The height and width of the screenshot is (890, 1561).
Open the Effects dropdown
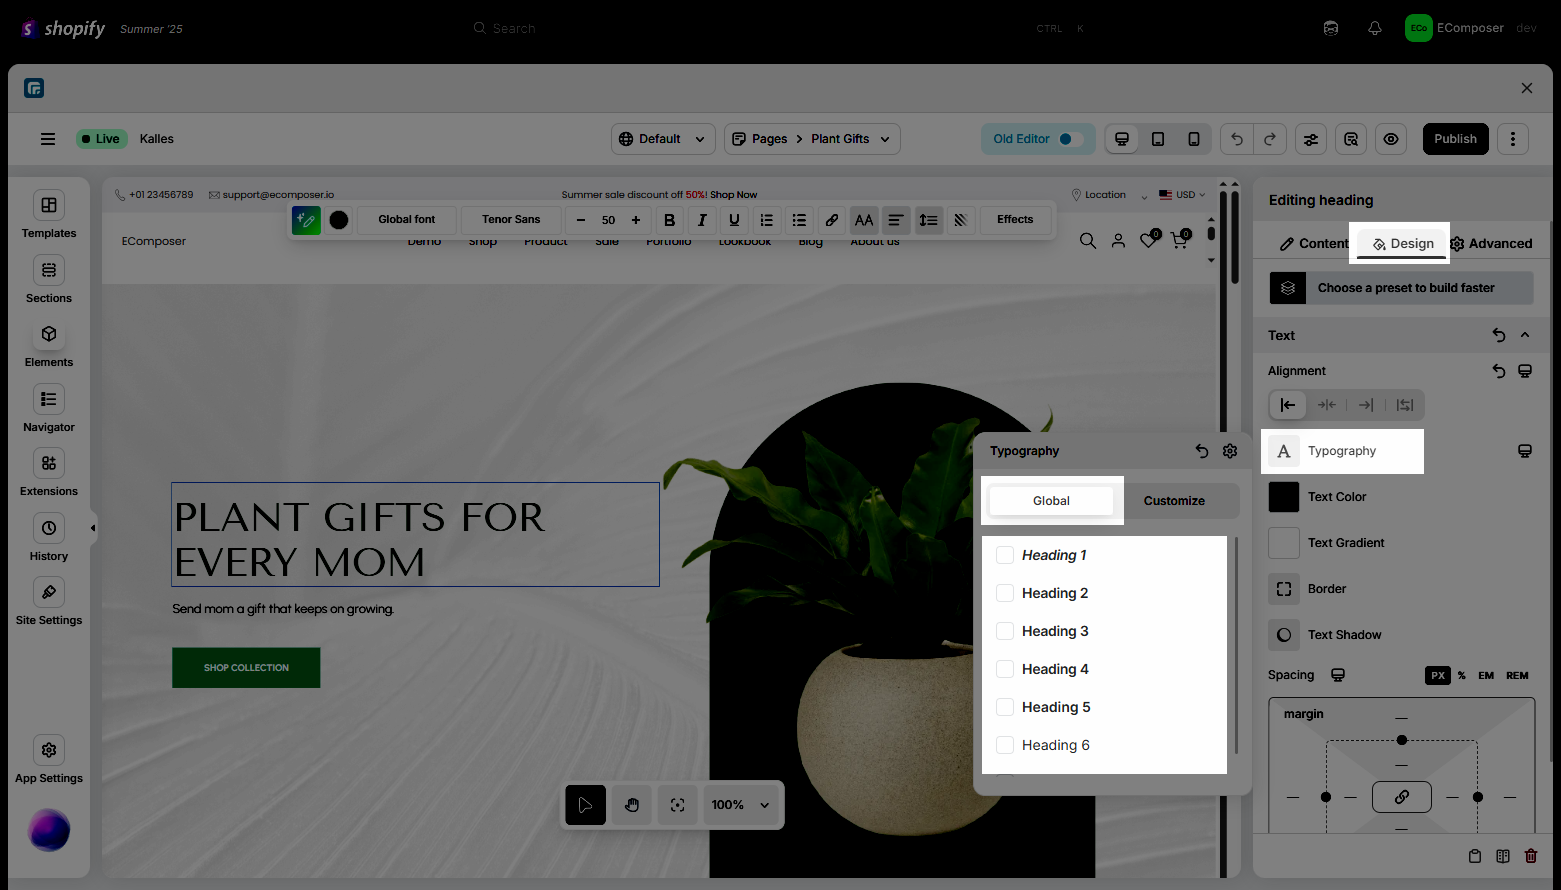pos(1015,220)
